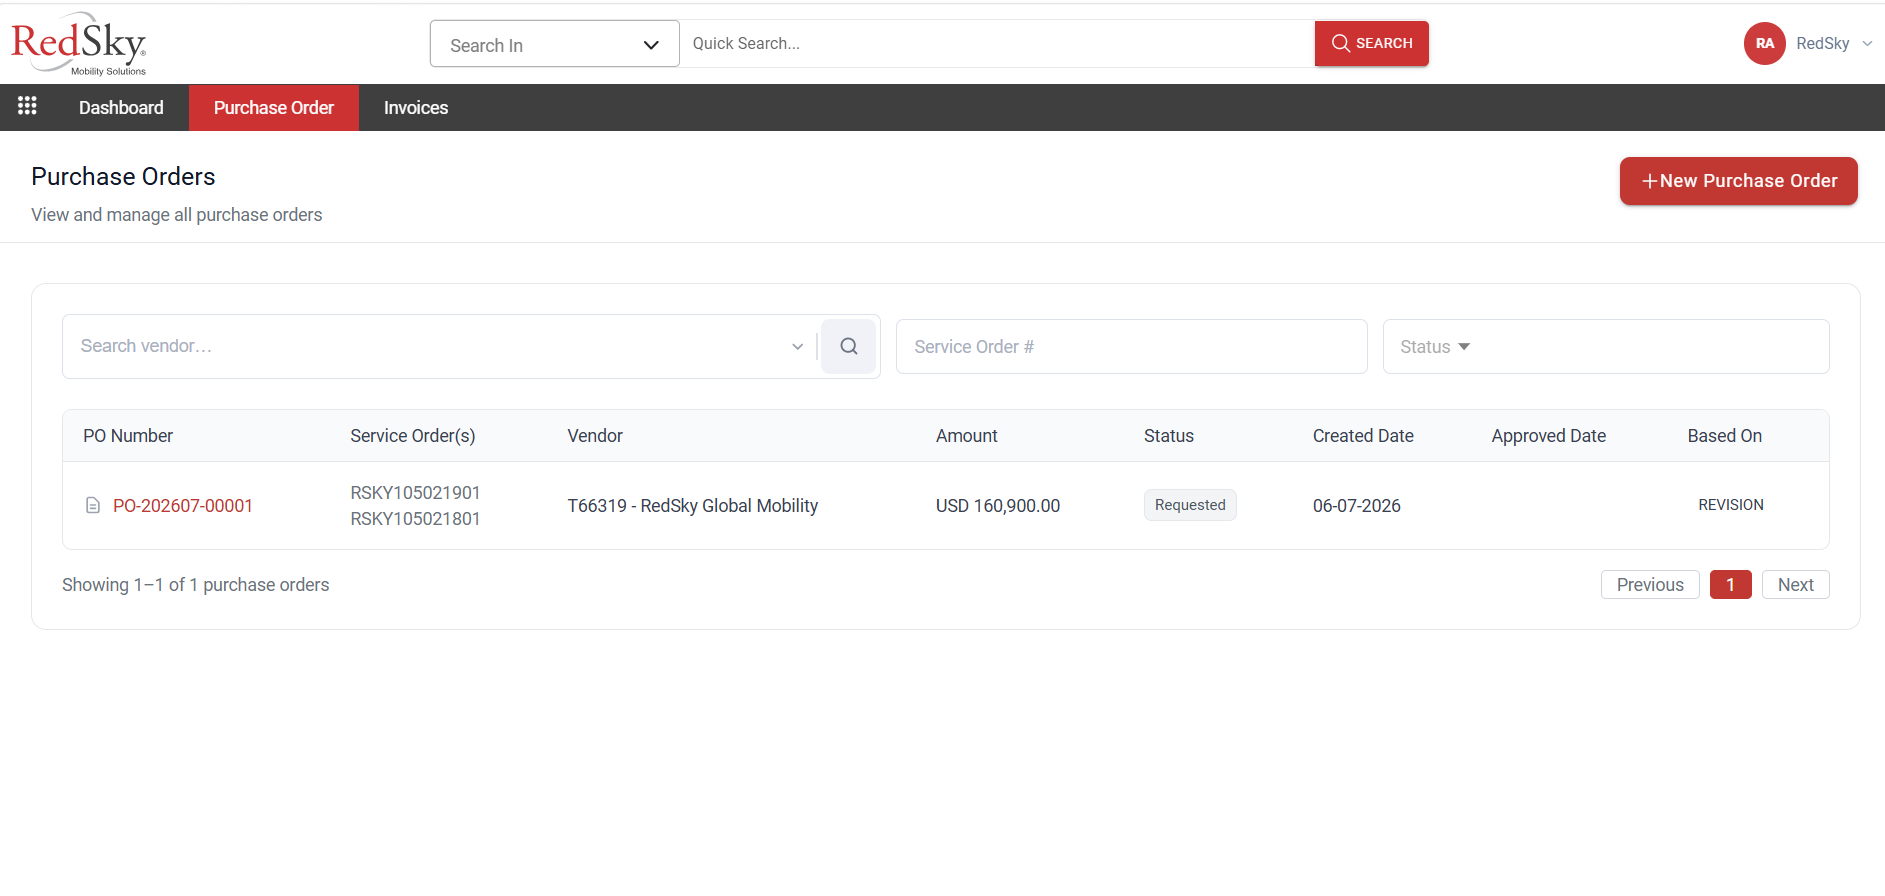Click the PO Number column header

point(128,436)
